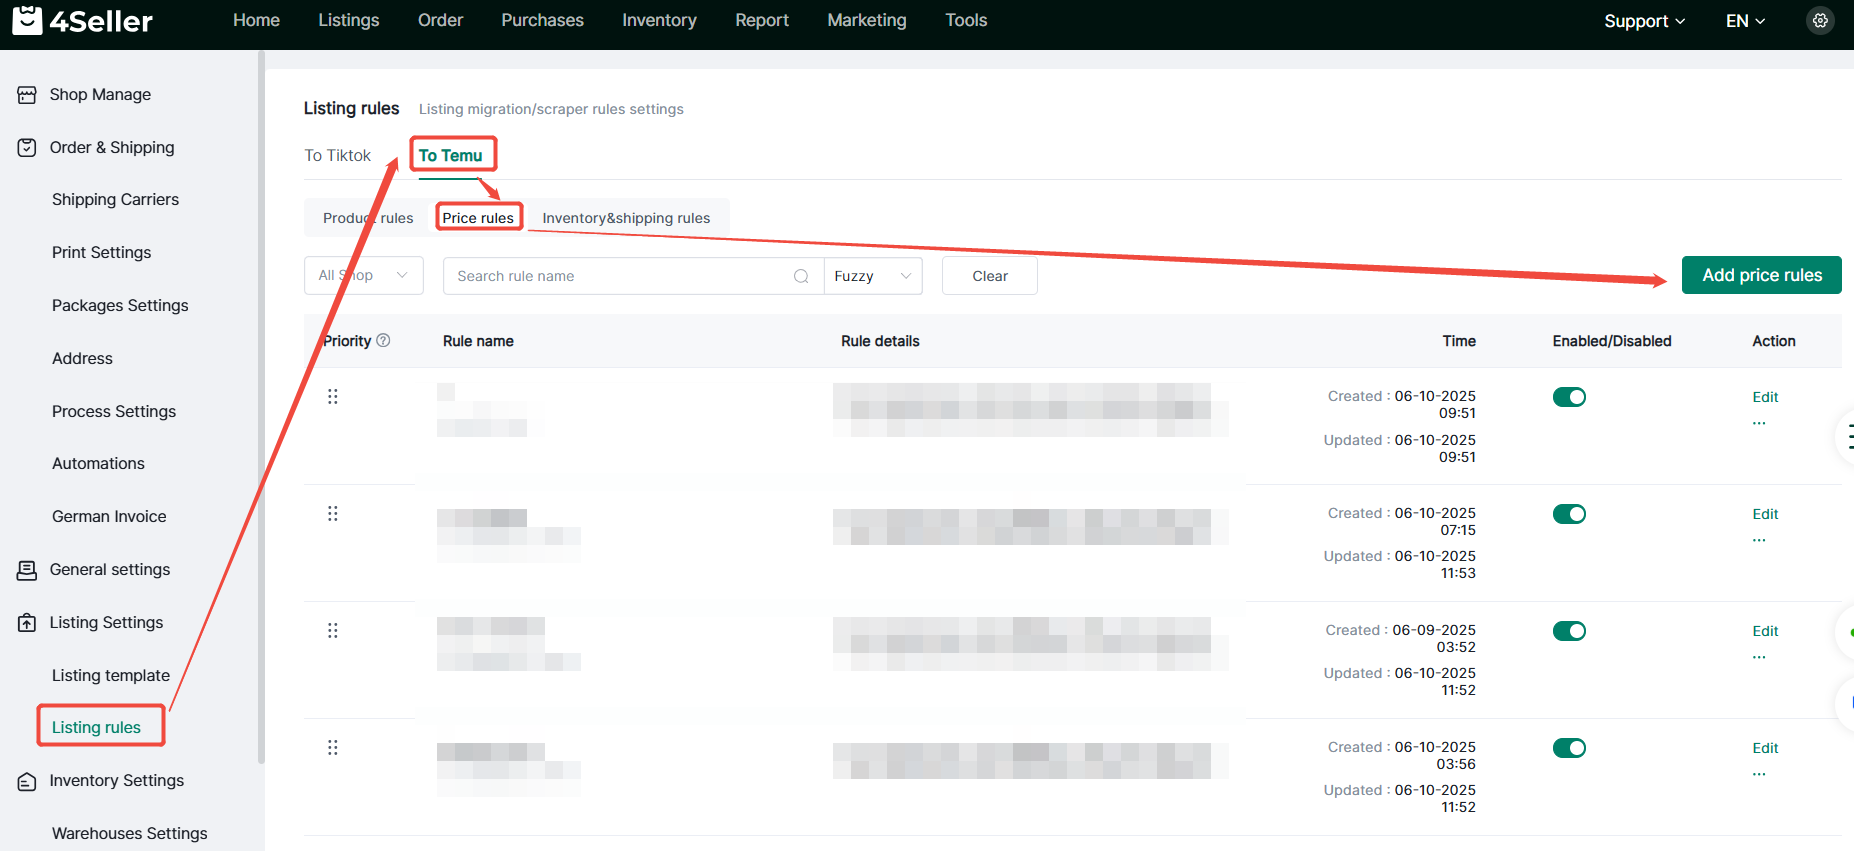Open the Marketing menu
The height and width of the screenshot is (851, 1854).
pyautogui.click(x=867, y=20)
